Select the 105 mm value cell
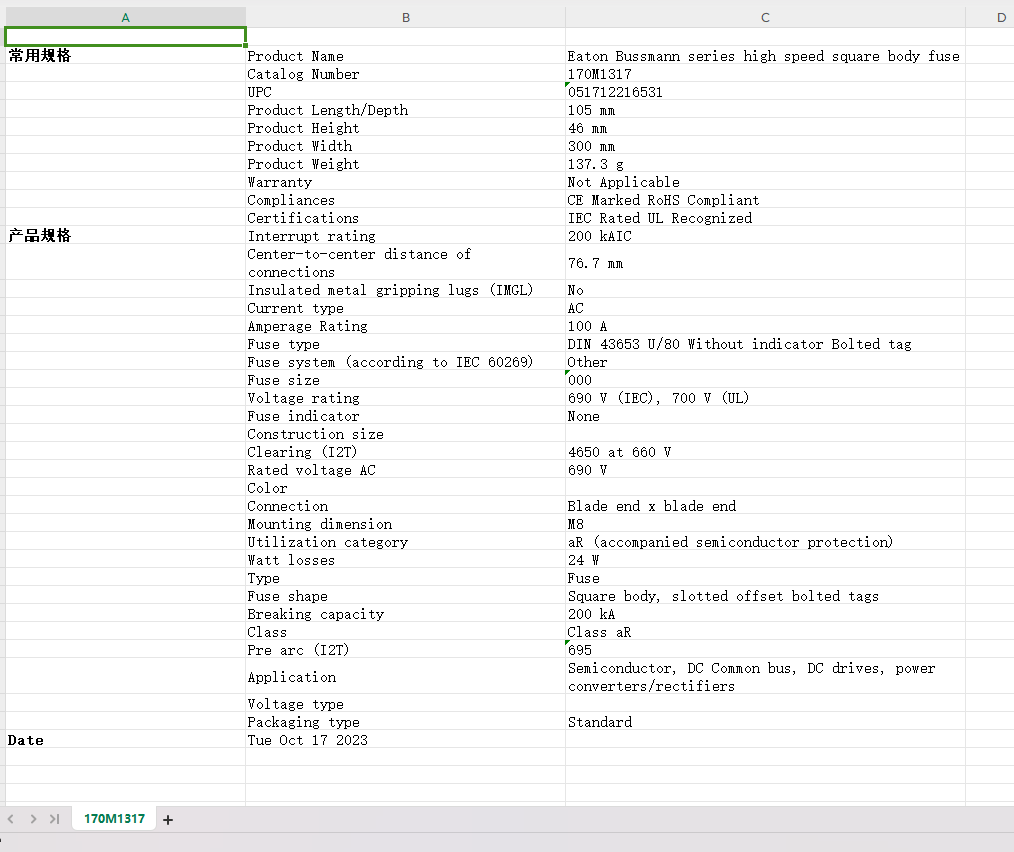 click(765, 109)
